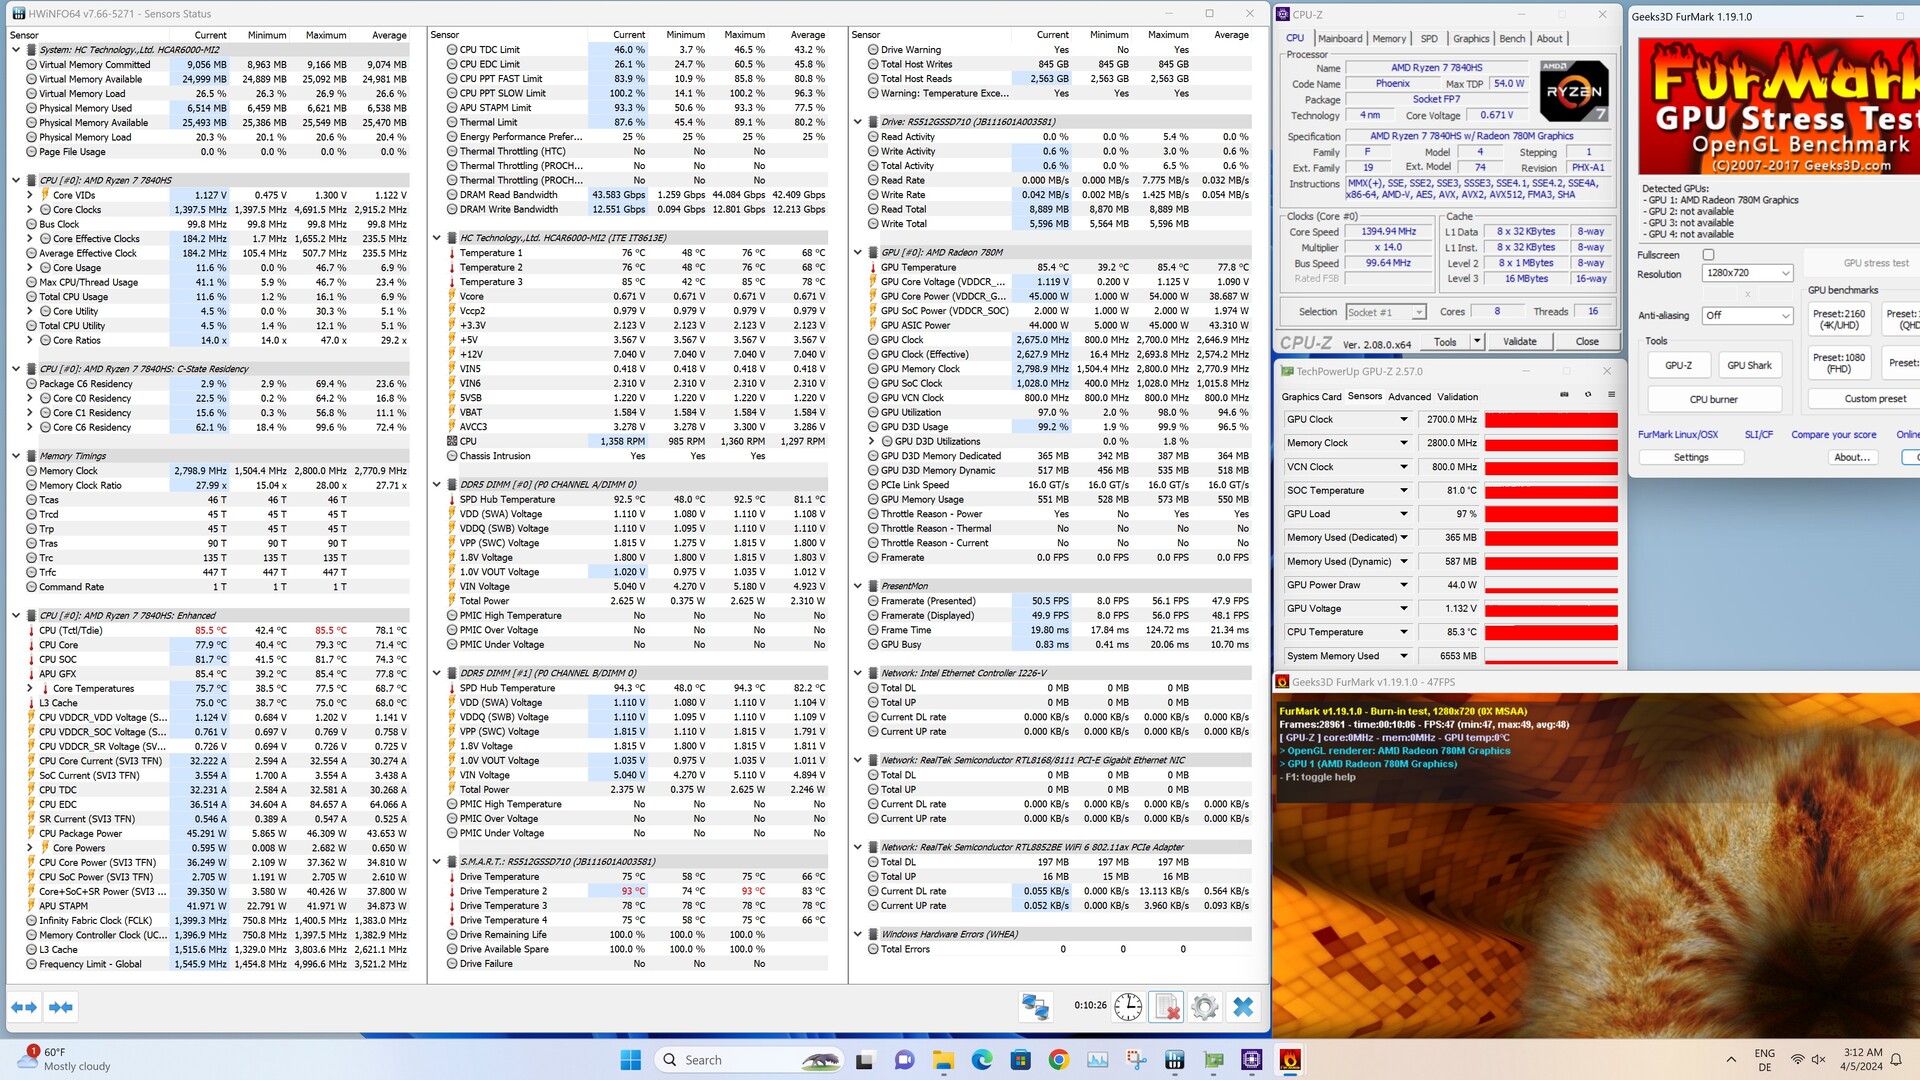
Task: Click GPU-Z screenshot camera icon
Action: [1564, 395]
